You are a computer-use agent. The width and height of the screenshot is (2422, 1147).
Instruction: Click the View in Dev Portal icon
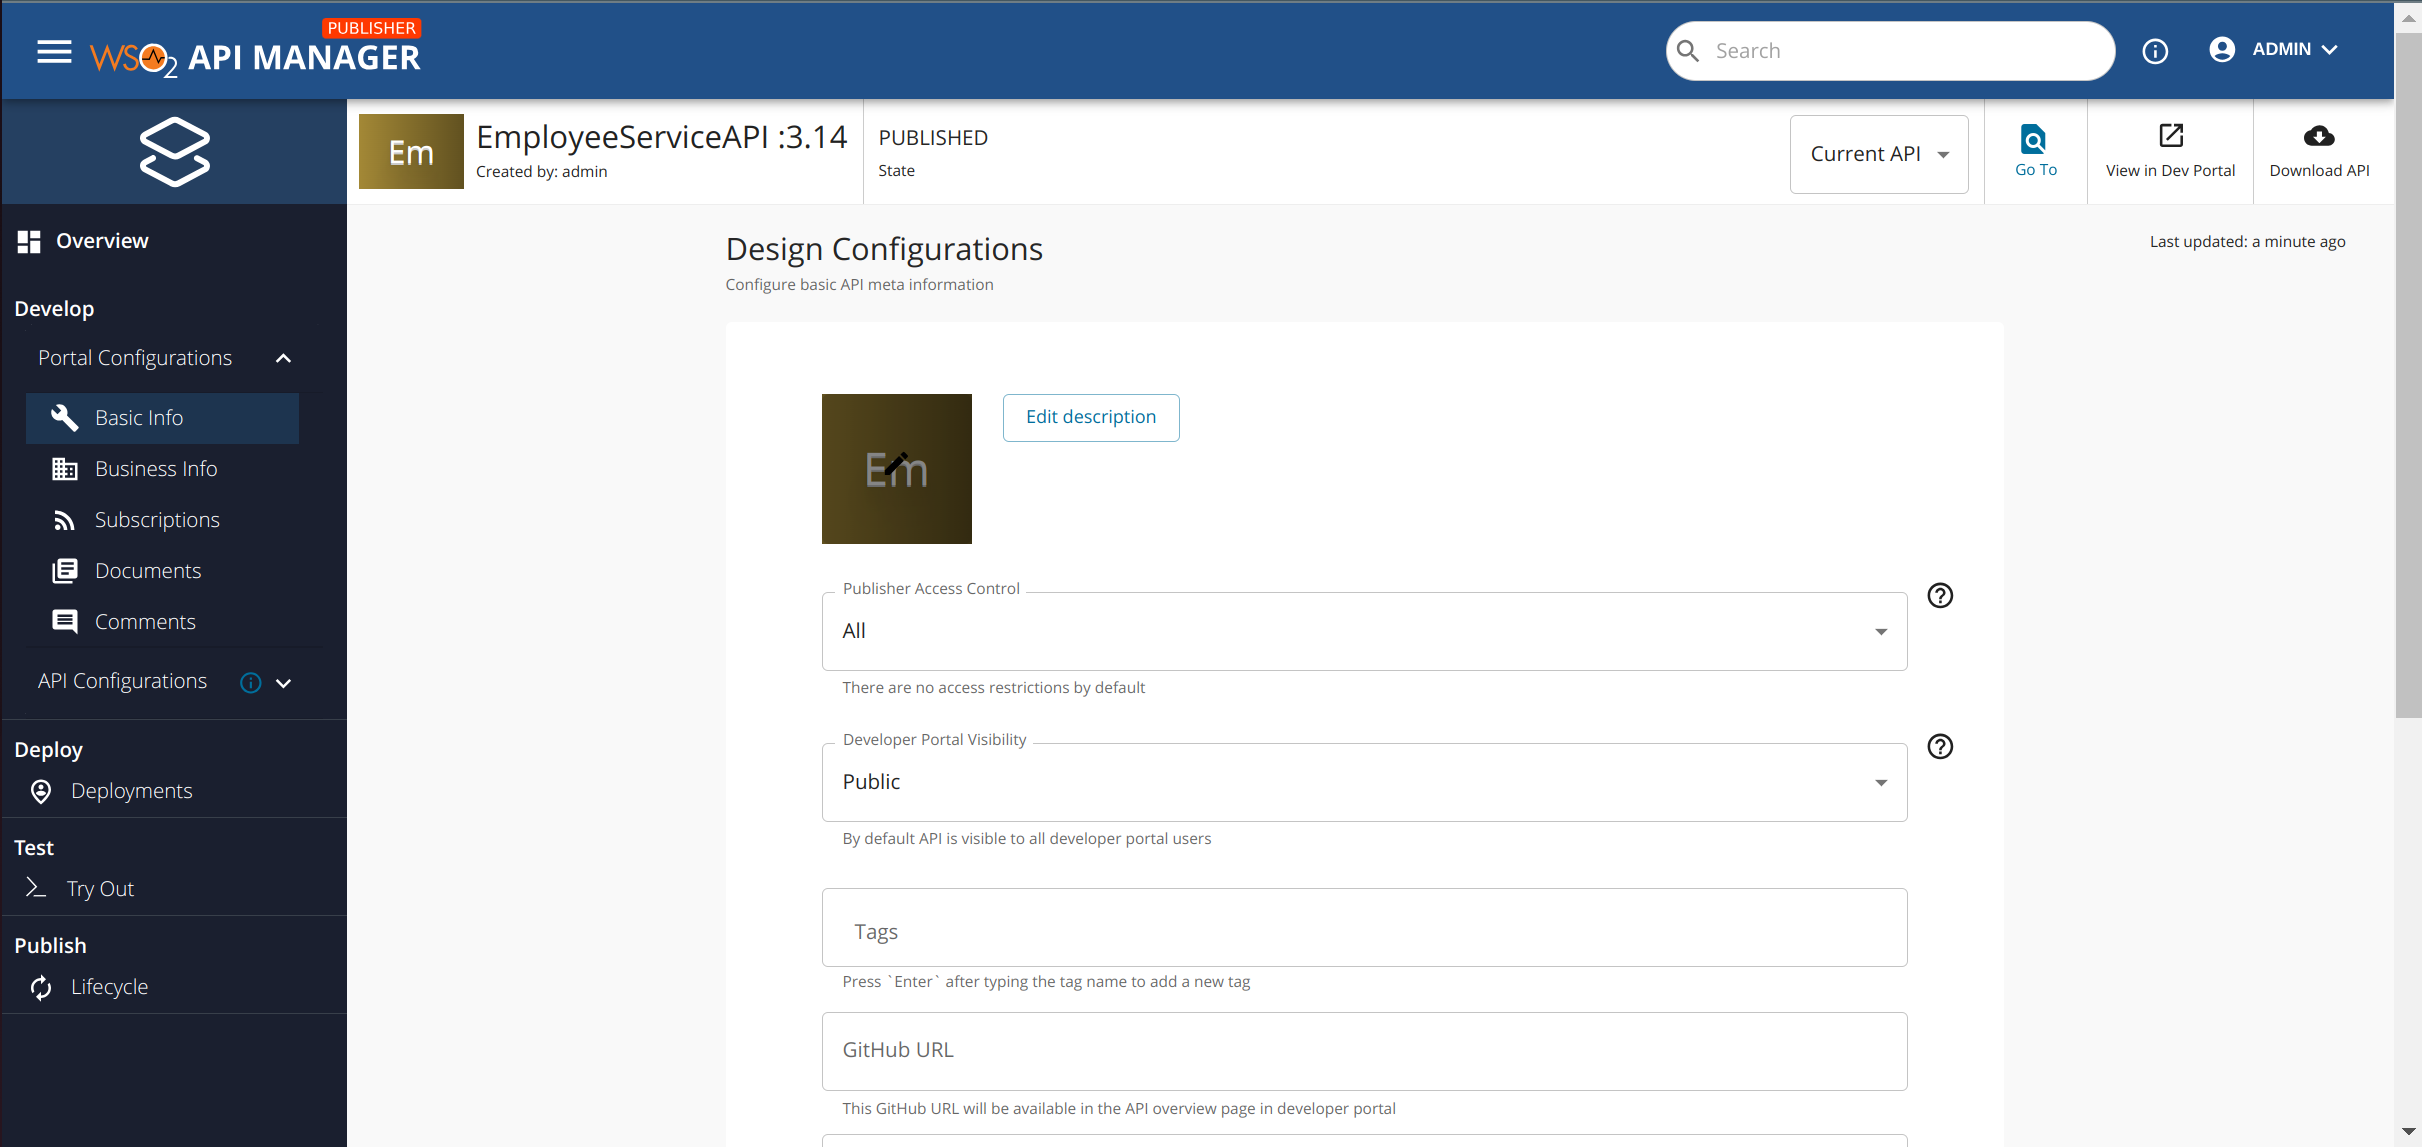click(2171, 136)
